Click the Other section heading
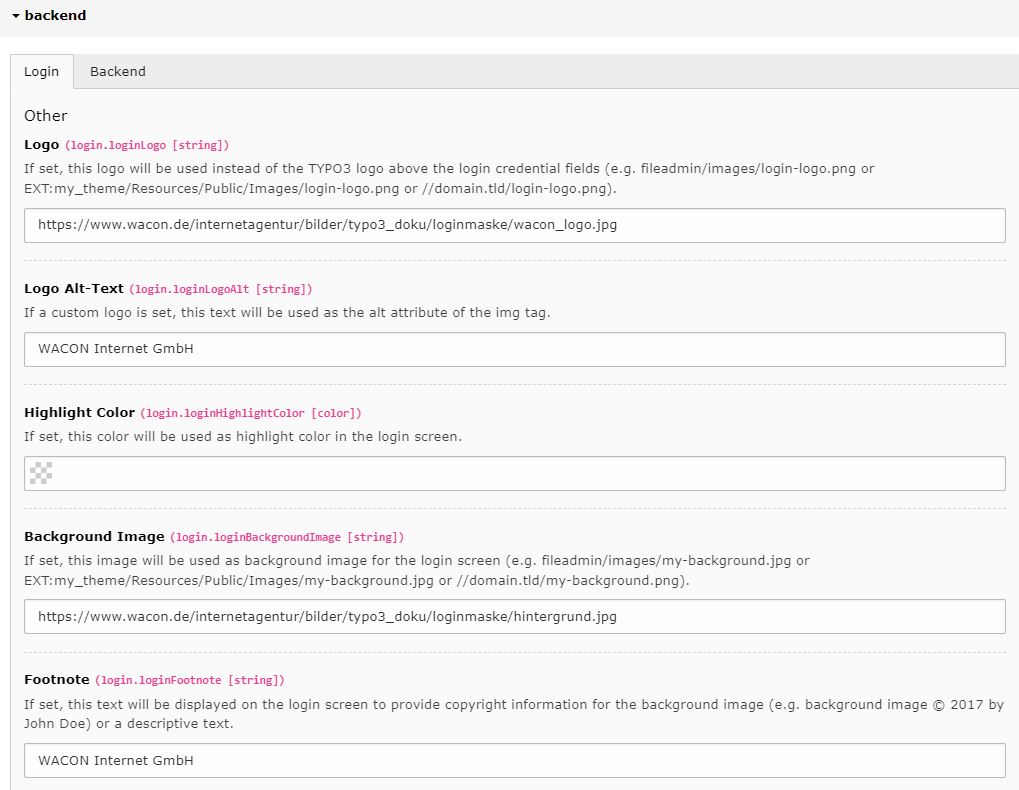 pyautogui.click(x=46, y=116)
